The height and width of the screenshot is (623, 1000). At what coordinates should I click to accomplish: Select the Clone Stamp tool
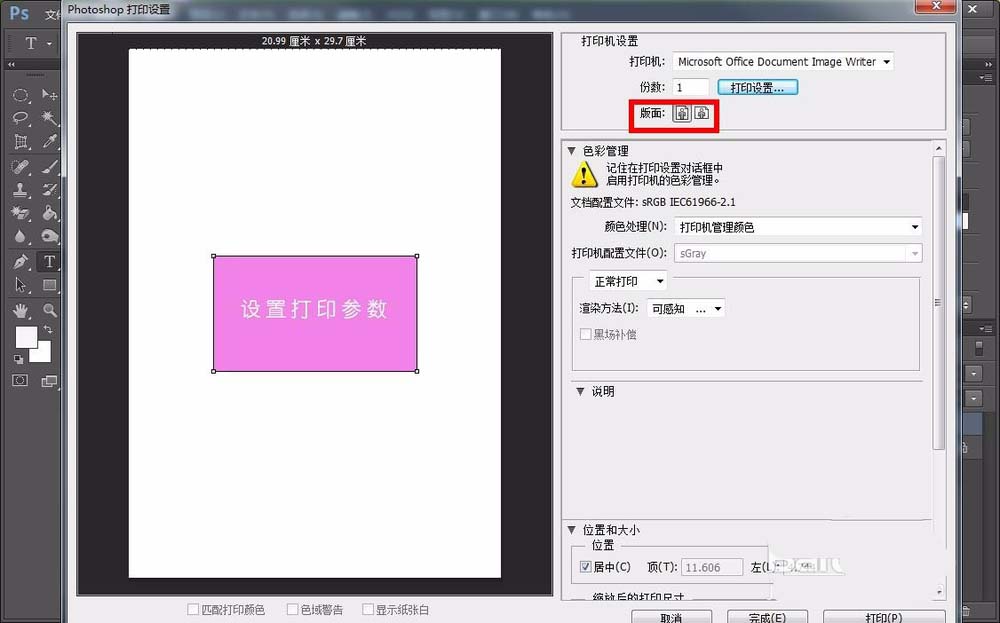(x=20, y=190)
